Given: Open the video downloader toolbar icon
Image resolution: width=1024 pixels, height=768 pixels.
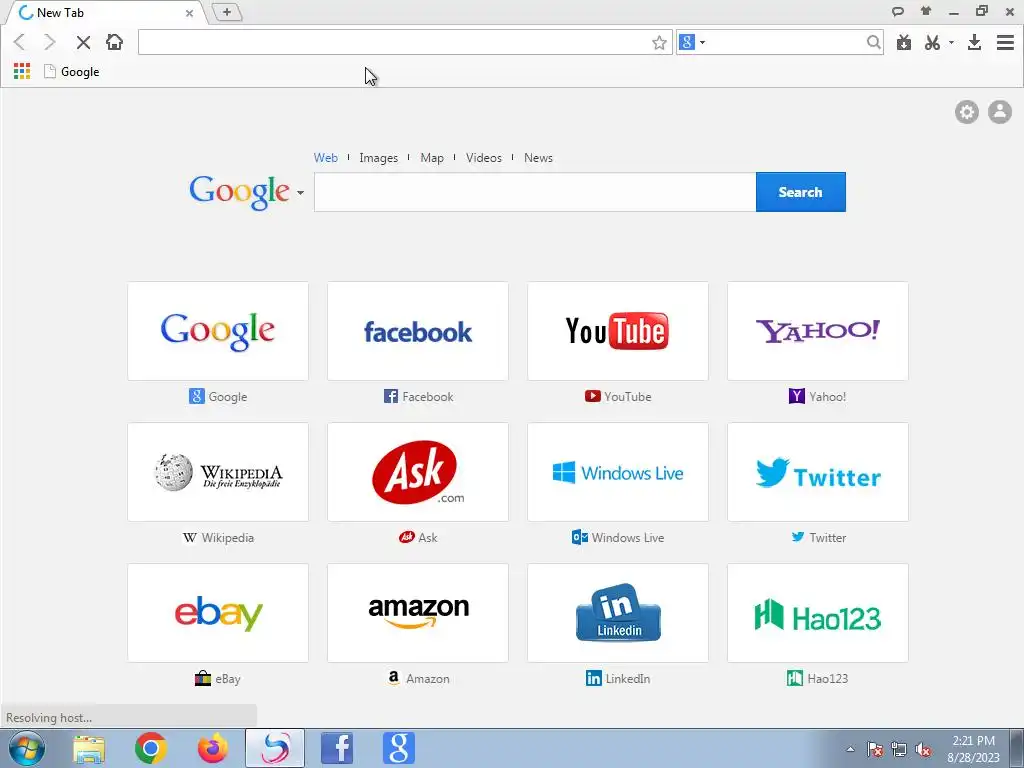Looking at the screenshot, I should pos(904,42).
